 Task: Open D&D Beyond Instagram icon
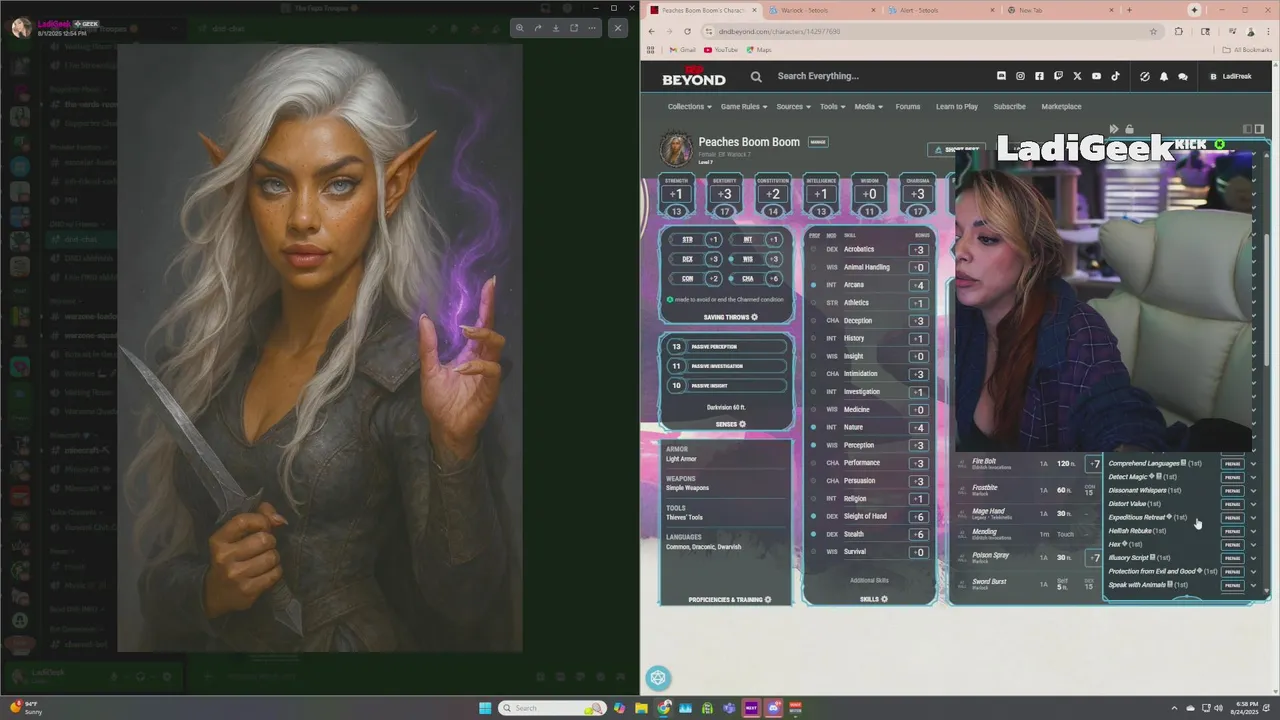1020,76
